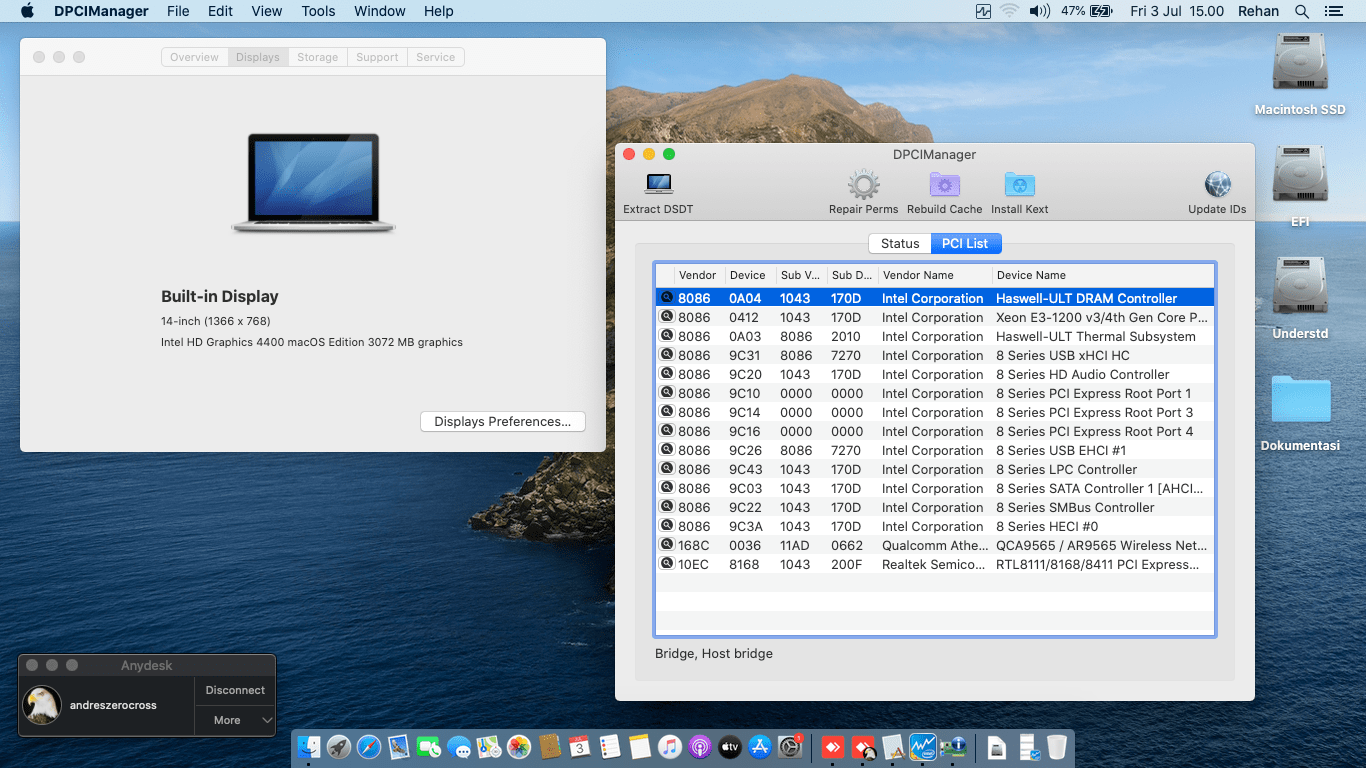Open the Tools menu
Screen dimensions: 1366x768
(318, 11)
